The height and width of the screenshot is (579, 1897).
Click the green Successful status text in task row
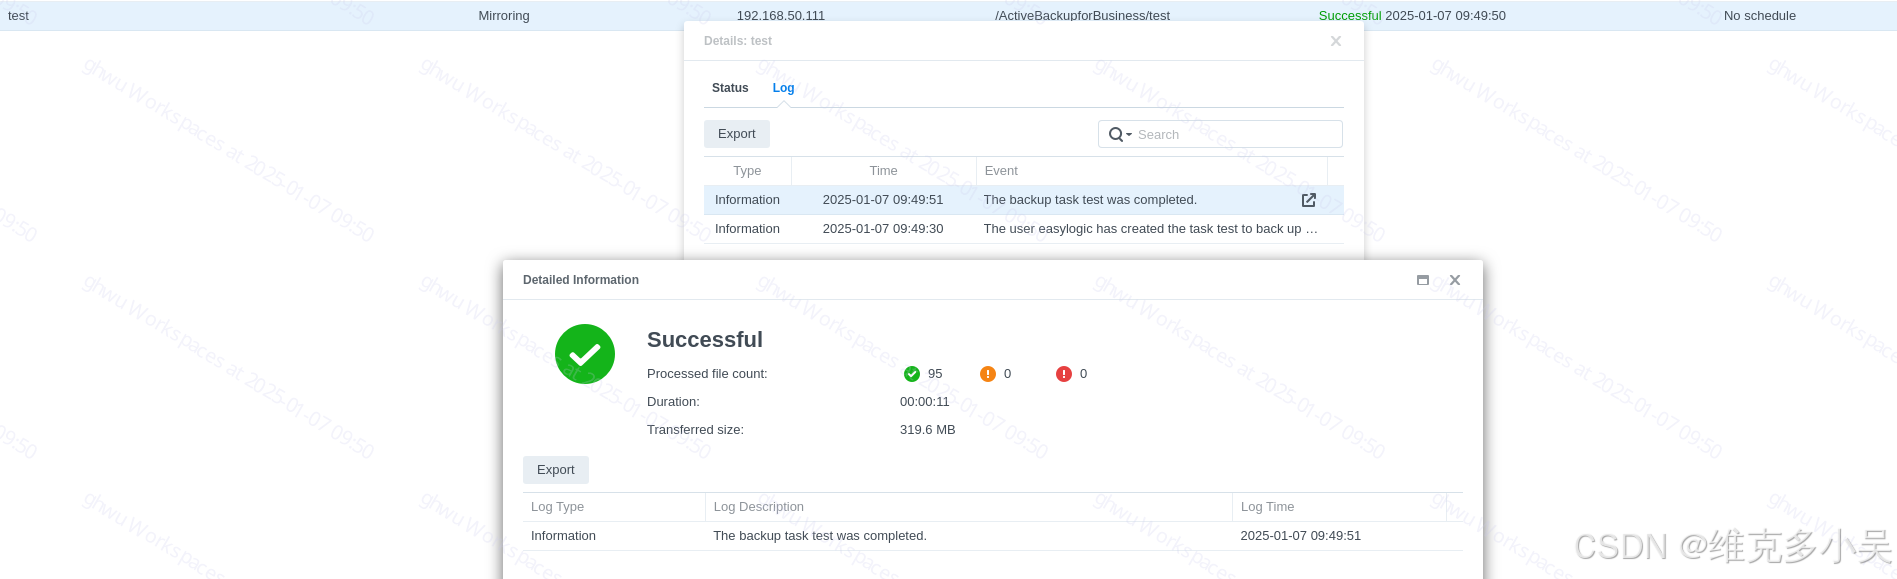tap(1350, 16)
